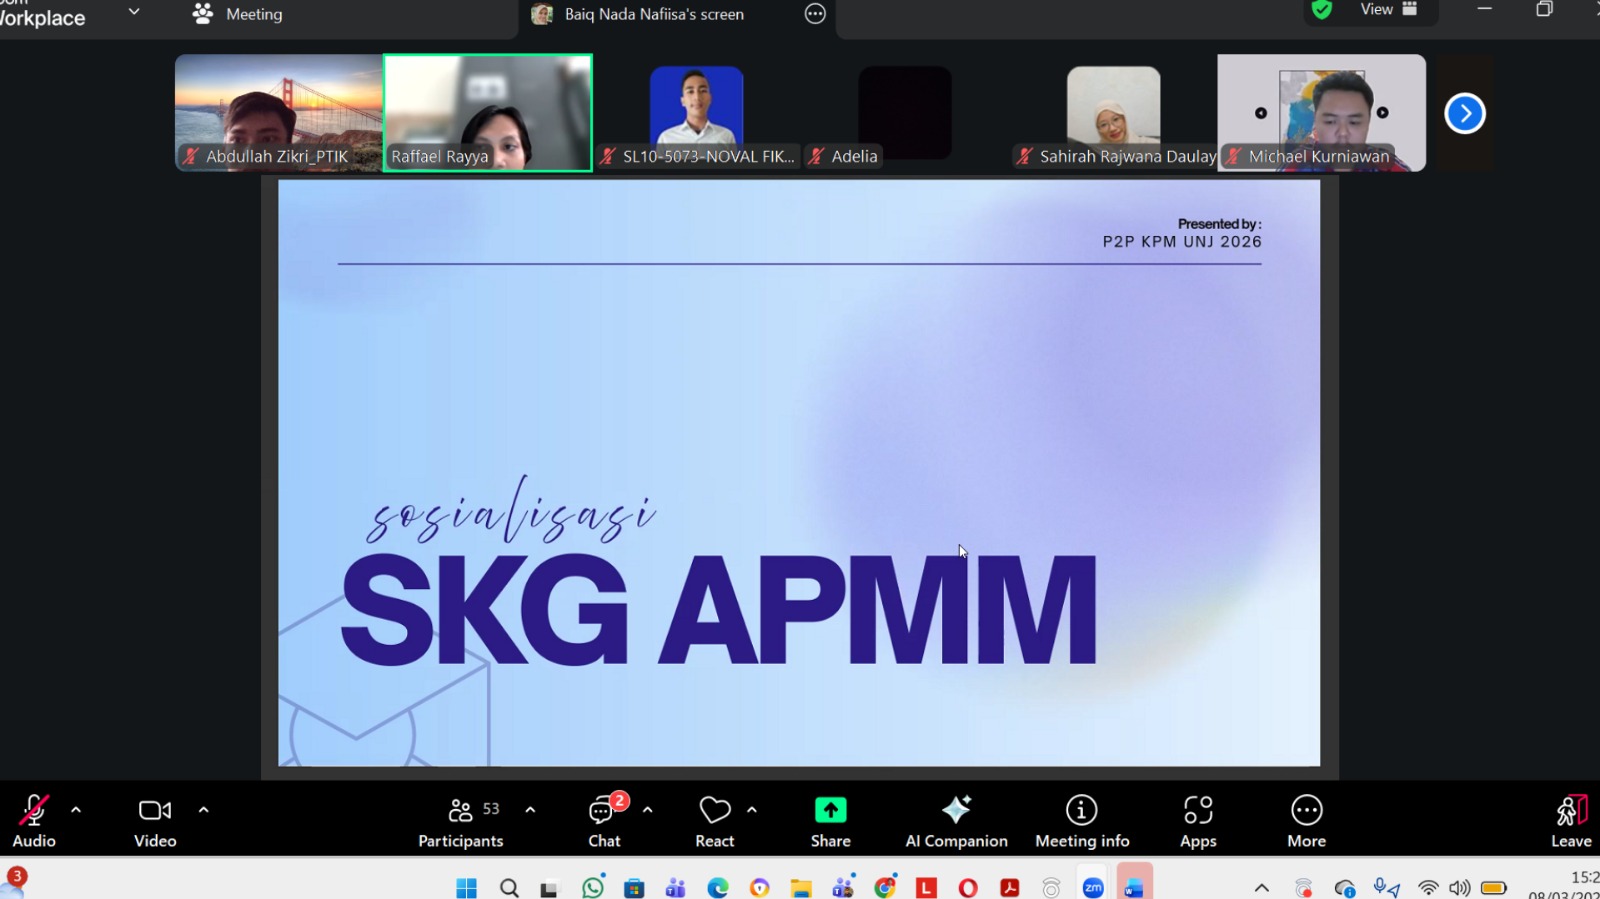Expand audio settings arrow next to Audio
Image resolution: width=1600 pixels, height=899 pixels.
point(76,810)
